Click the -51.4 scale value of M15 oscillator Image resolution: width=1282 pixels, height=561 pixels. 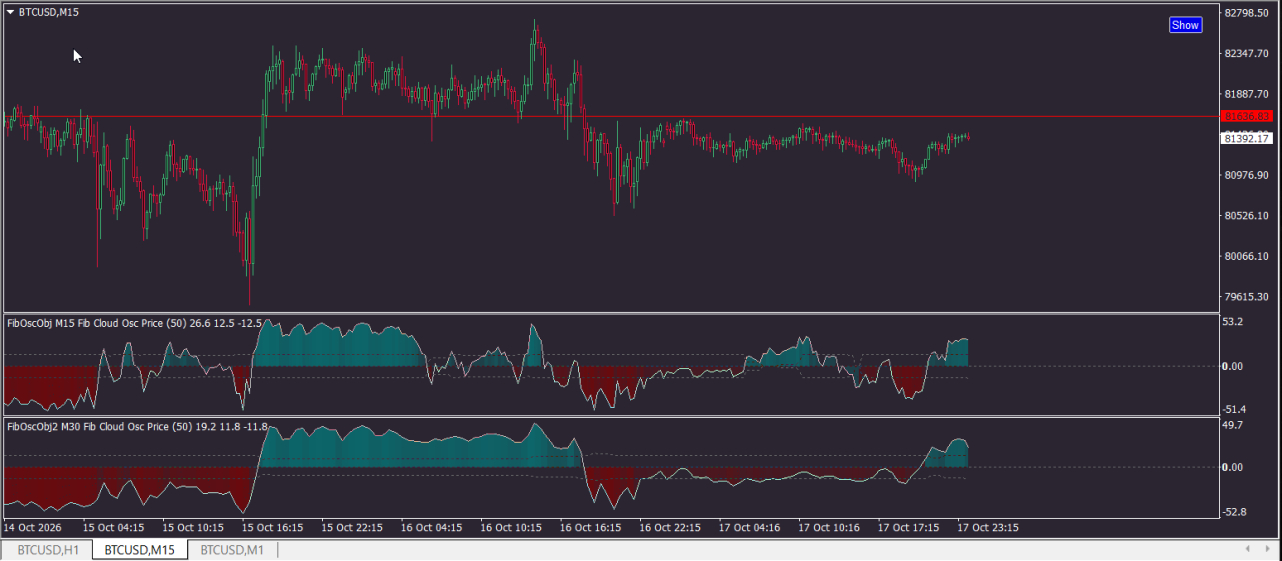pos(1233,410)
